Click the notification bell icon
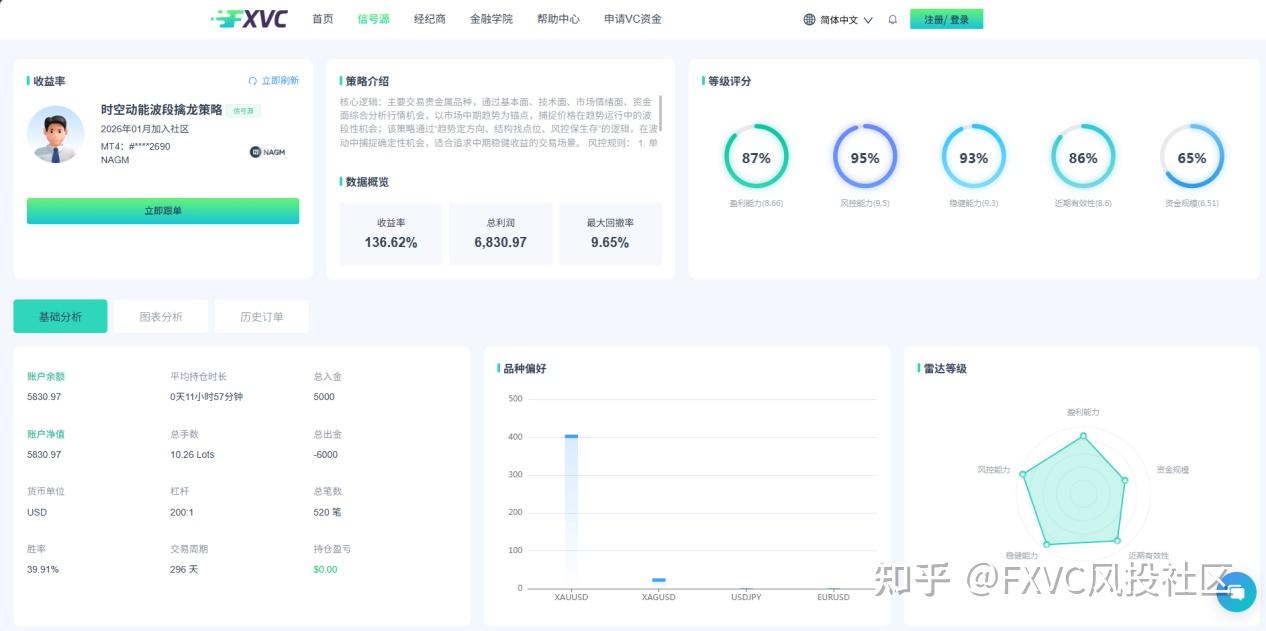The width and height of the screenshot is (1266, 631). tap(891, 18)
